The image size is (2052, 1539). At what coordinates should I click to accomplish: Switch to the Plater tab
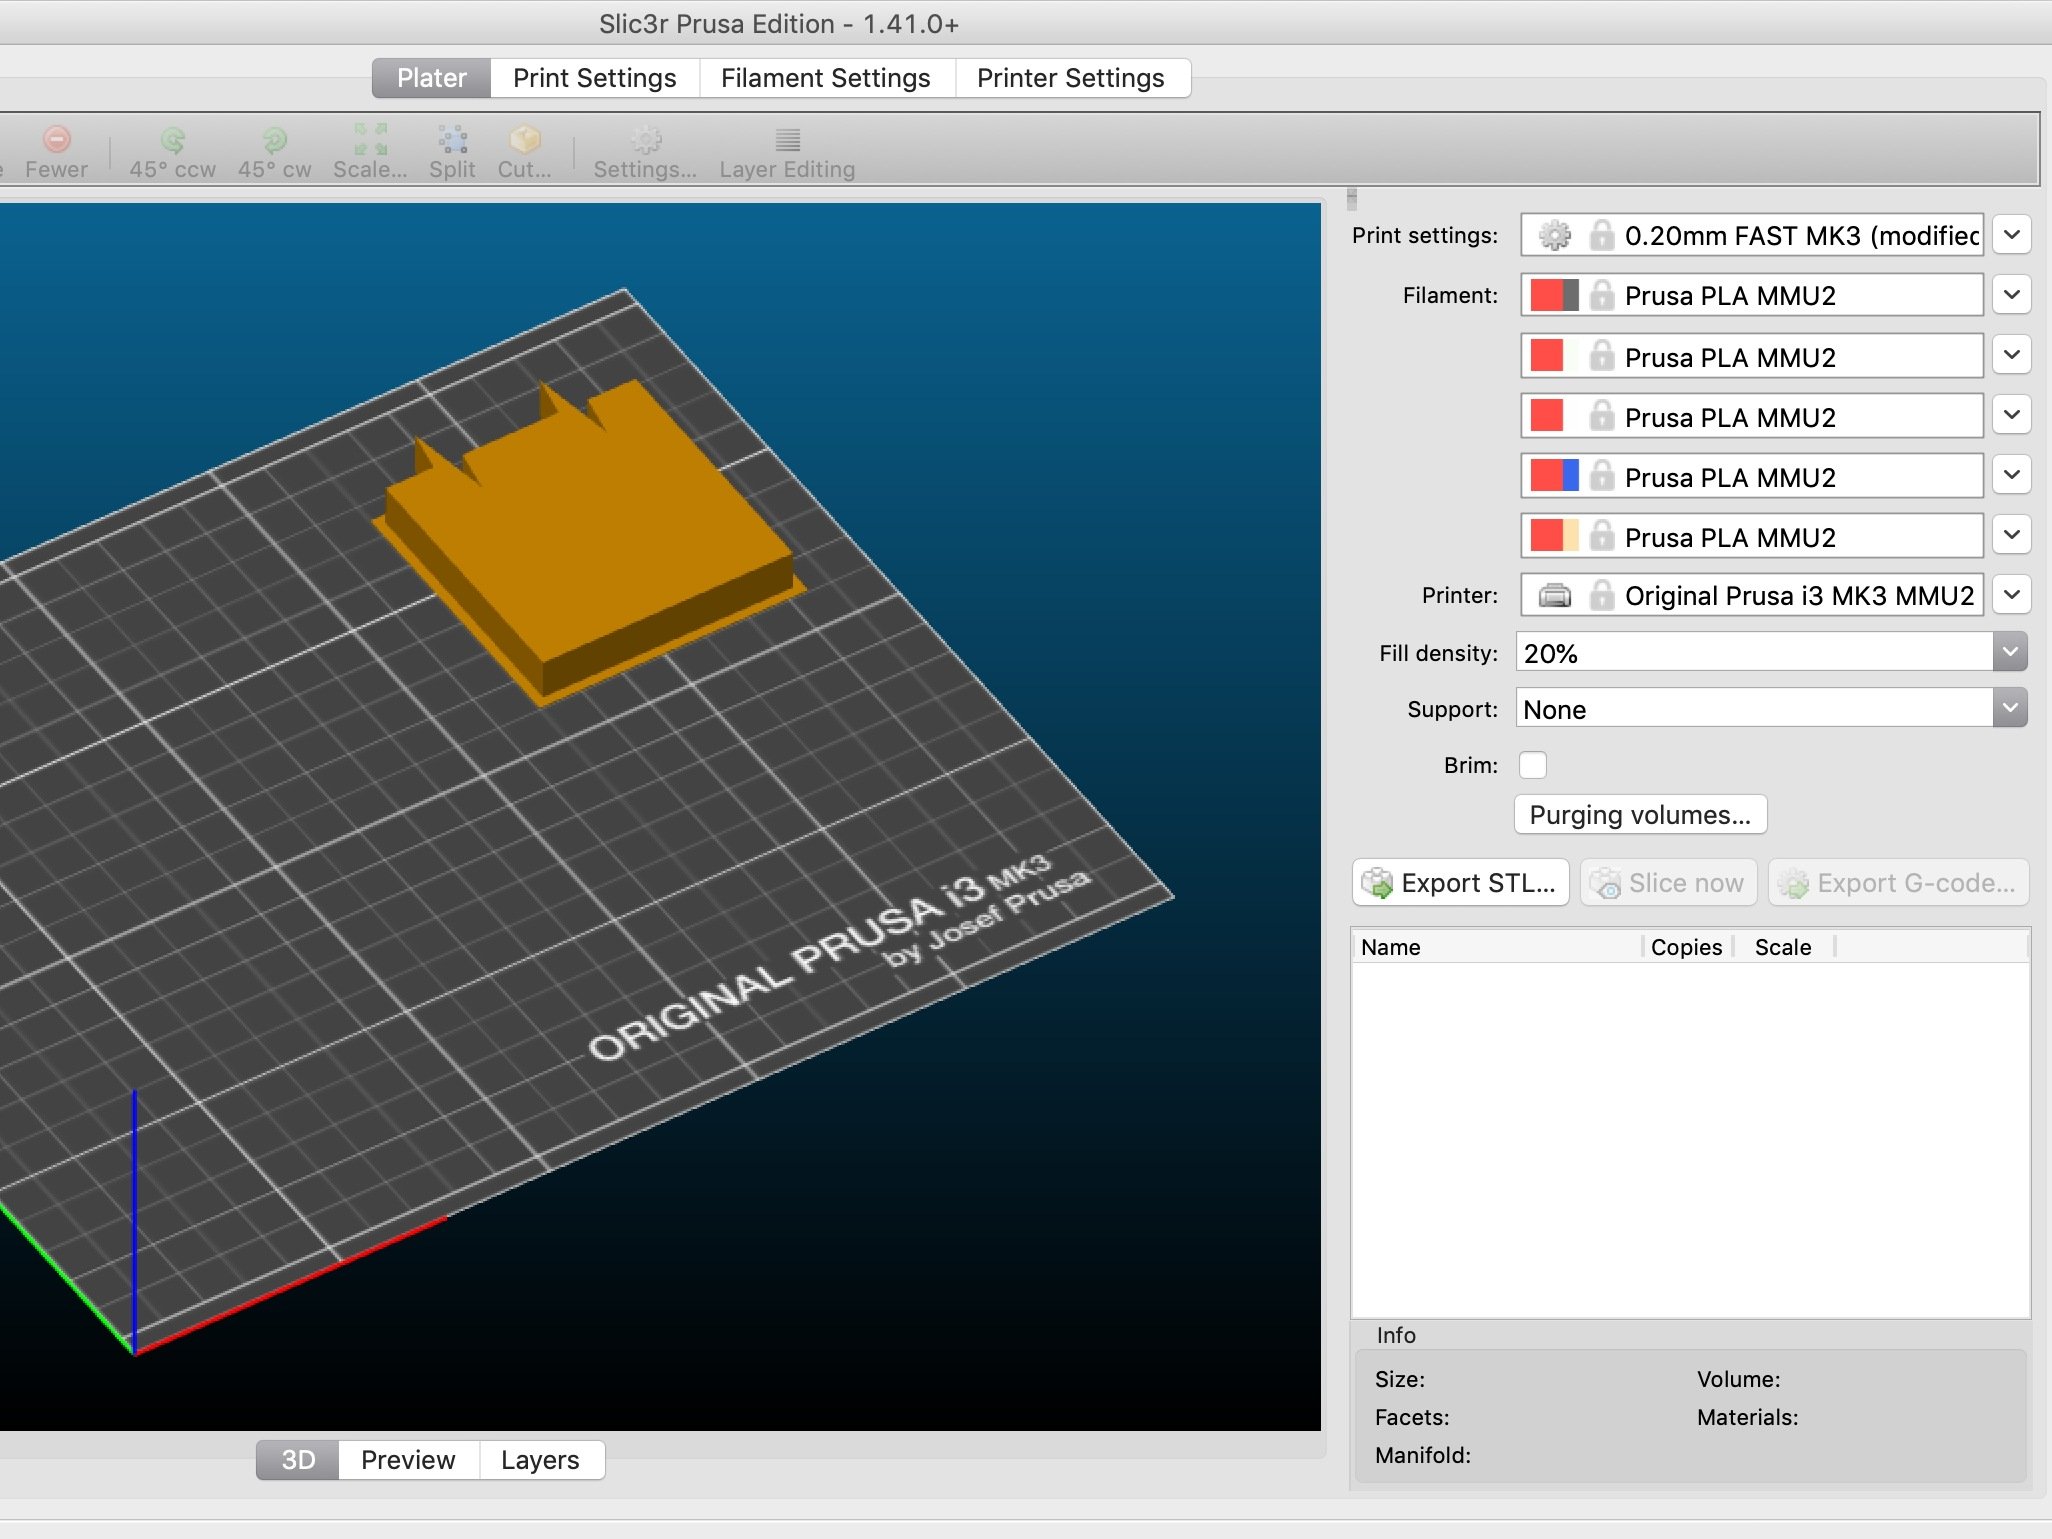coord(431,78)
